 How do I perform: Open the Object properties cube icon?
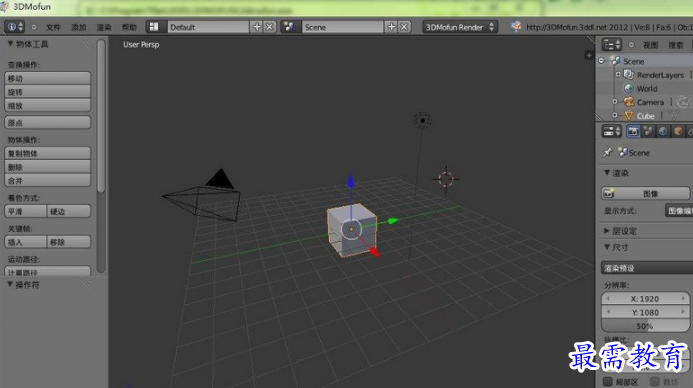coord(678,131)
